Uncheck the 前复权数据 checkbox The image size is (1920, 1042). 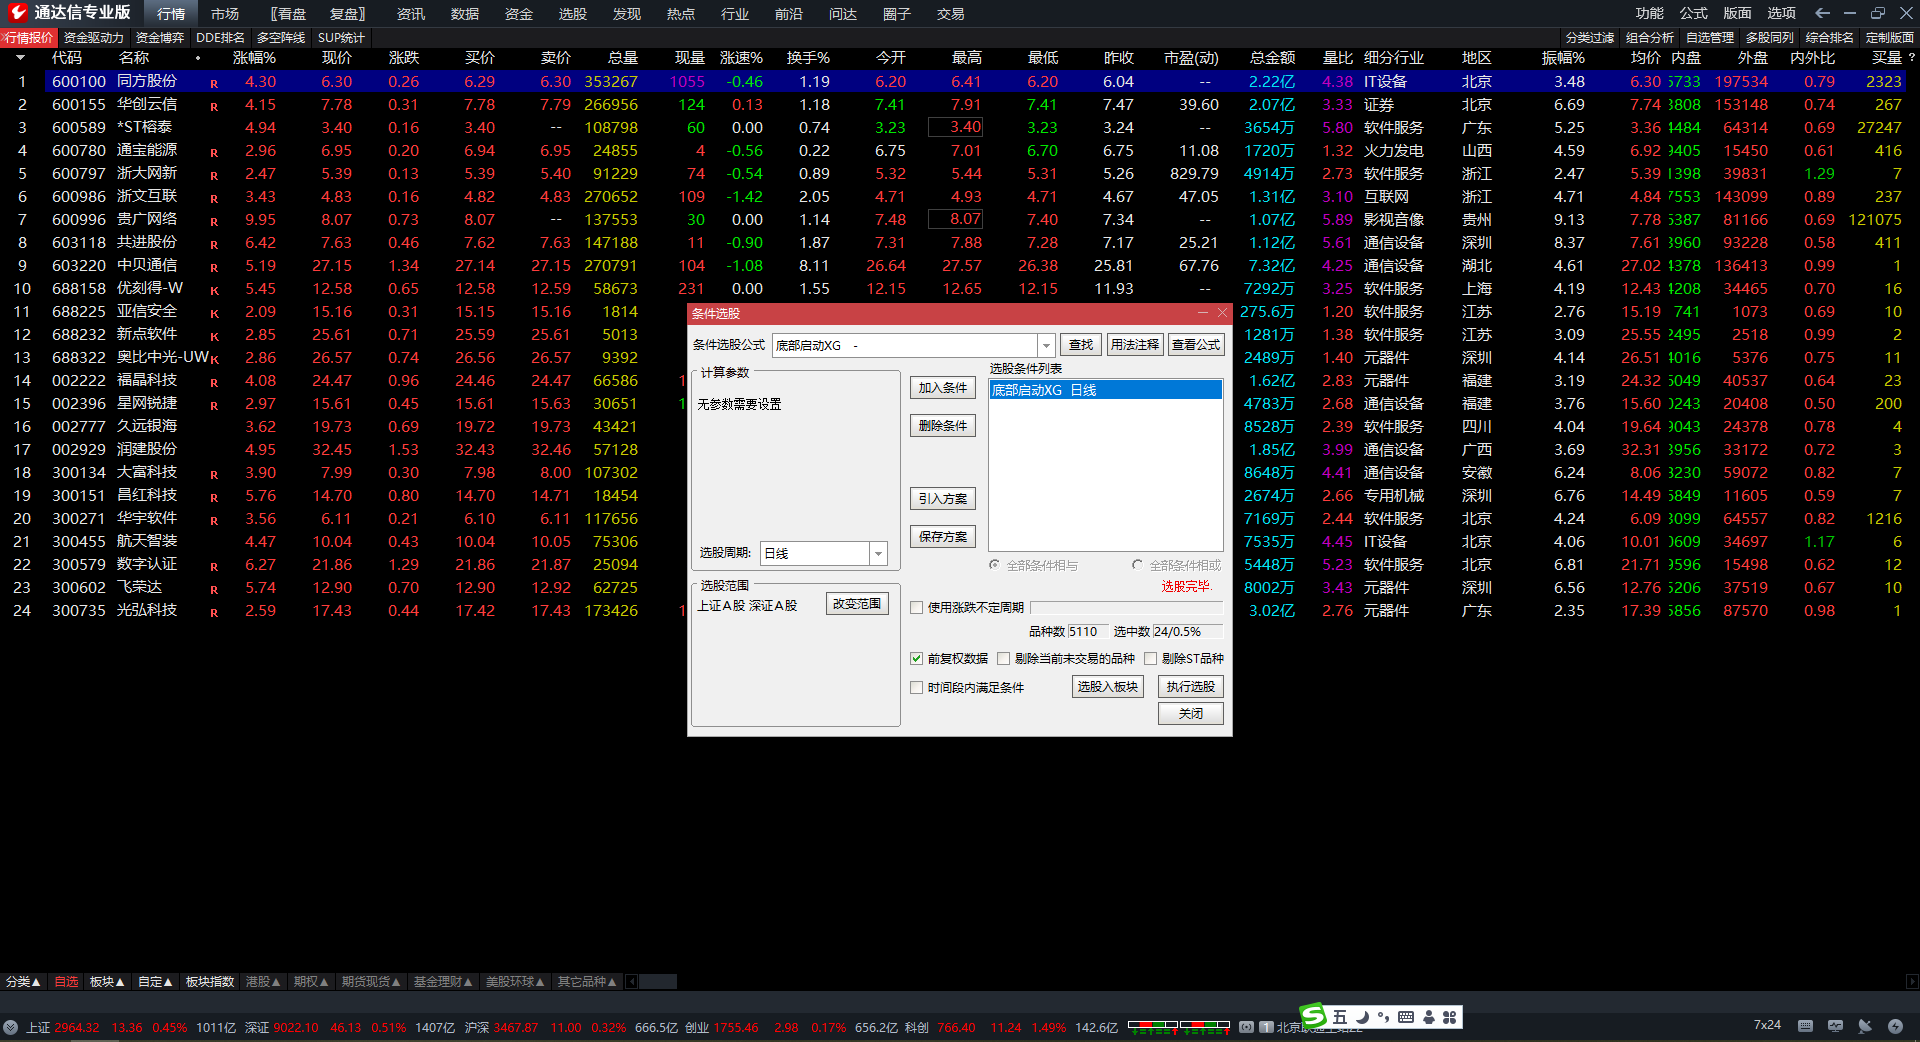(916, 658)
